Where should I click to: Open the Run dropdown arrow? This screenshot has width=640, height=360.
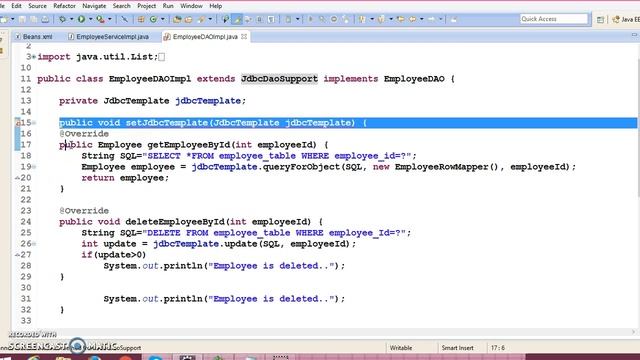[x=90, y=19]
